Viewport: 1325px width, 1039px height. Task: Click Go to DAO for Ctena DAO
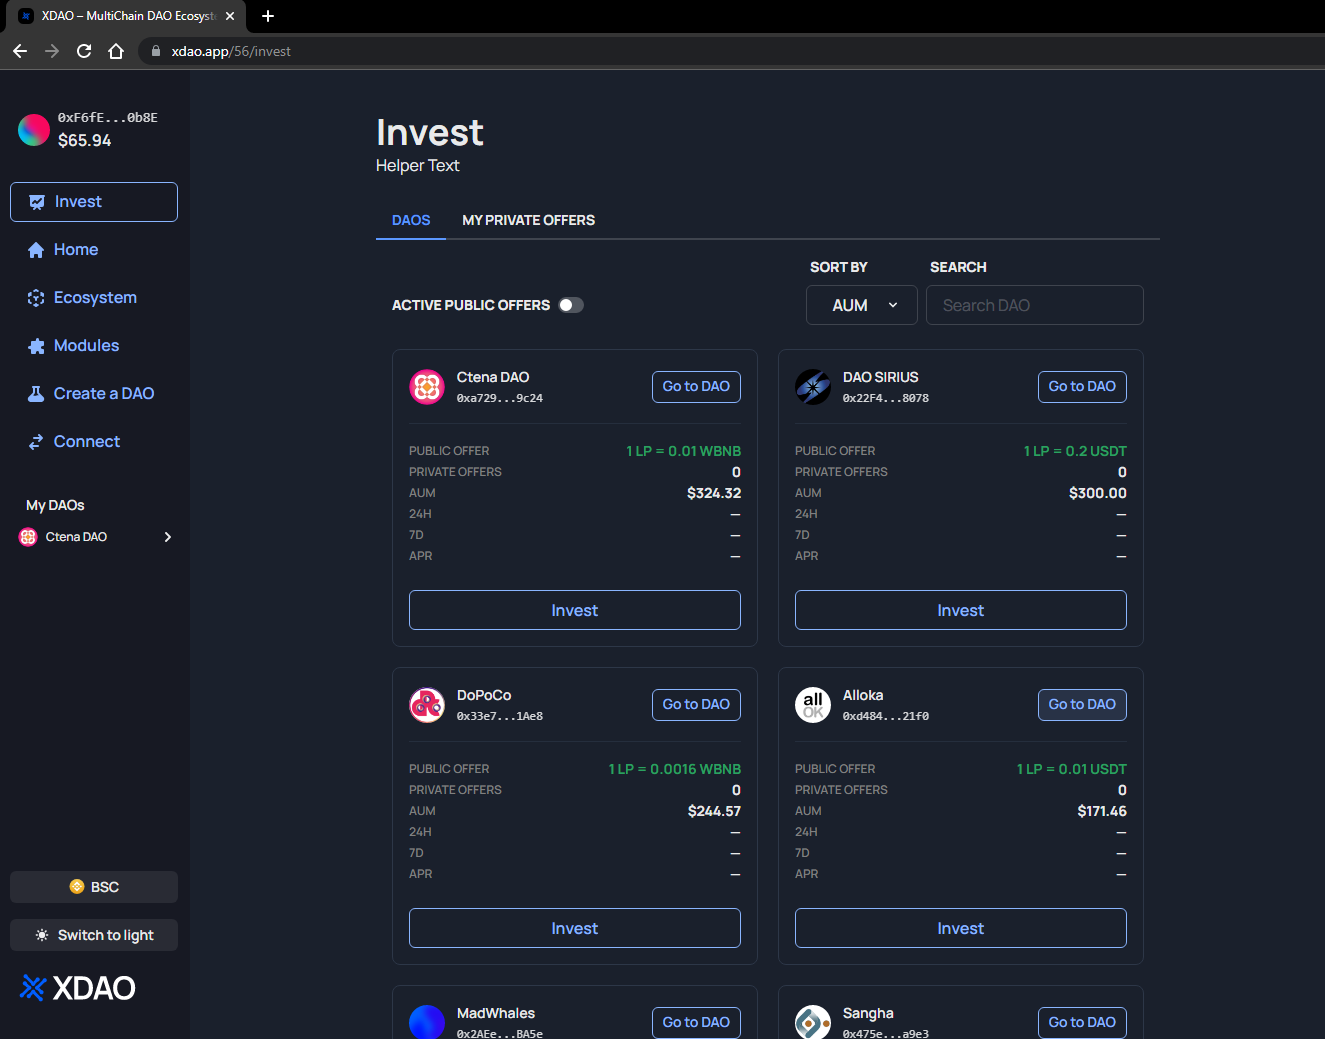pyautogui.click(x=696, y=387)
